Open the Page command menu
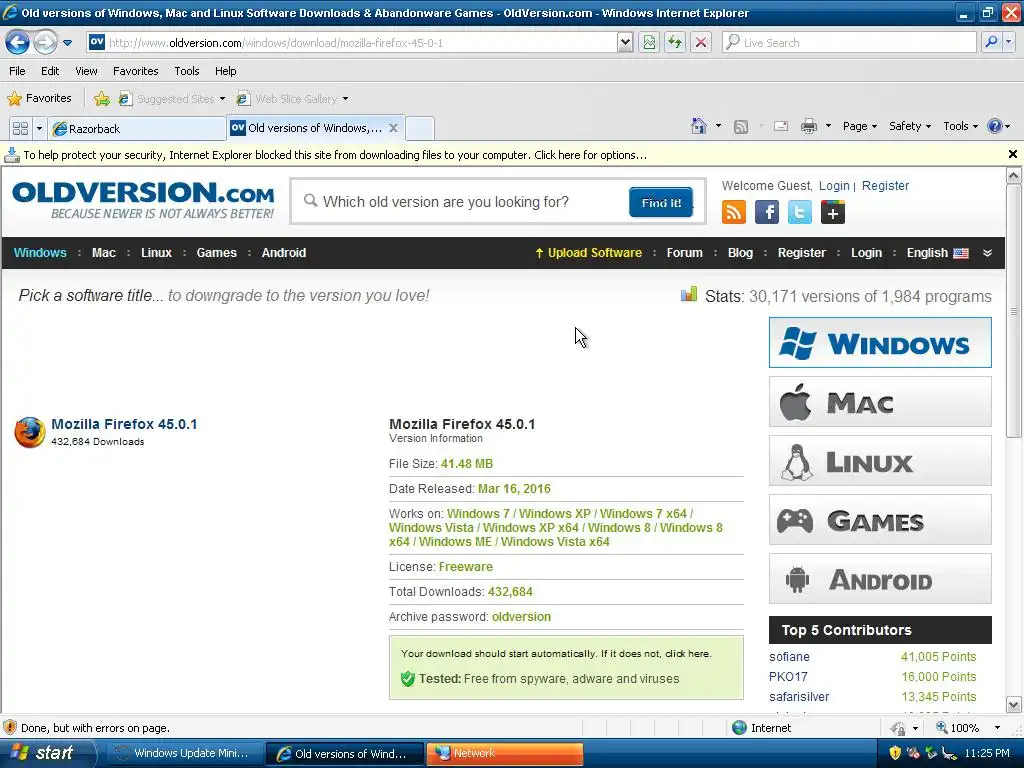Screen dimensions: 1024x768 click(x=859, y=126)
